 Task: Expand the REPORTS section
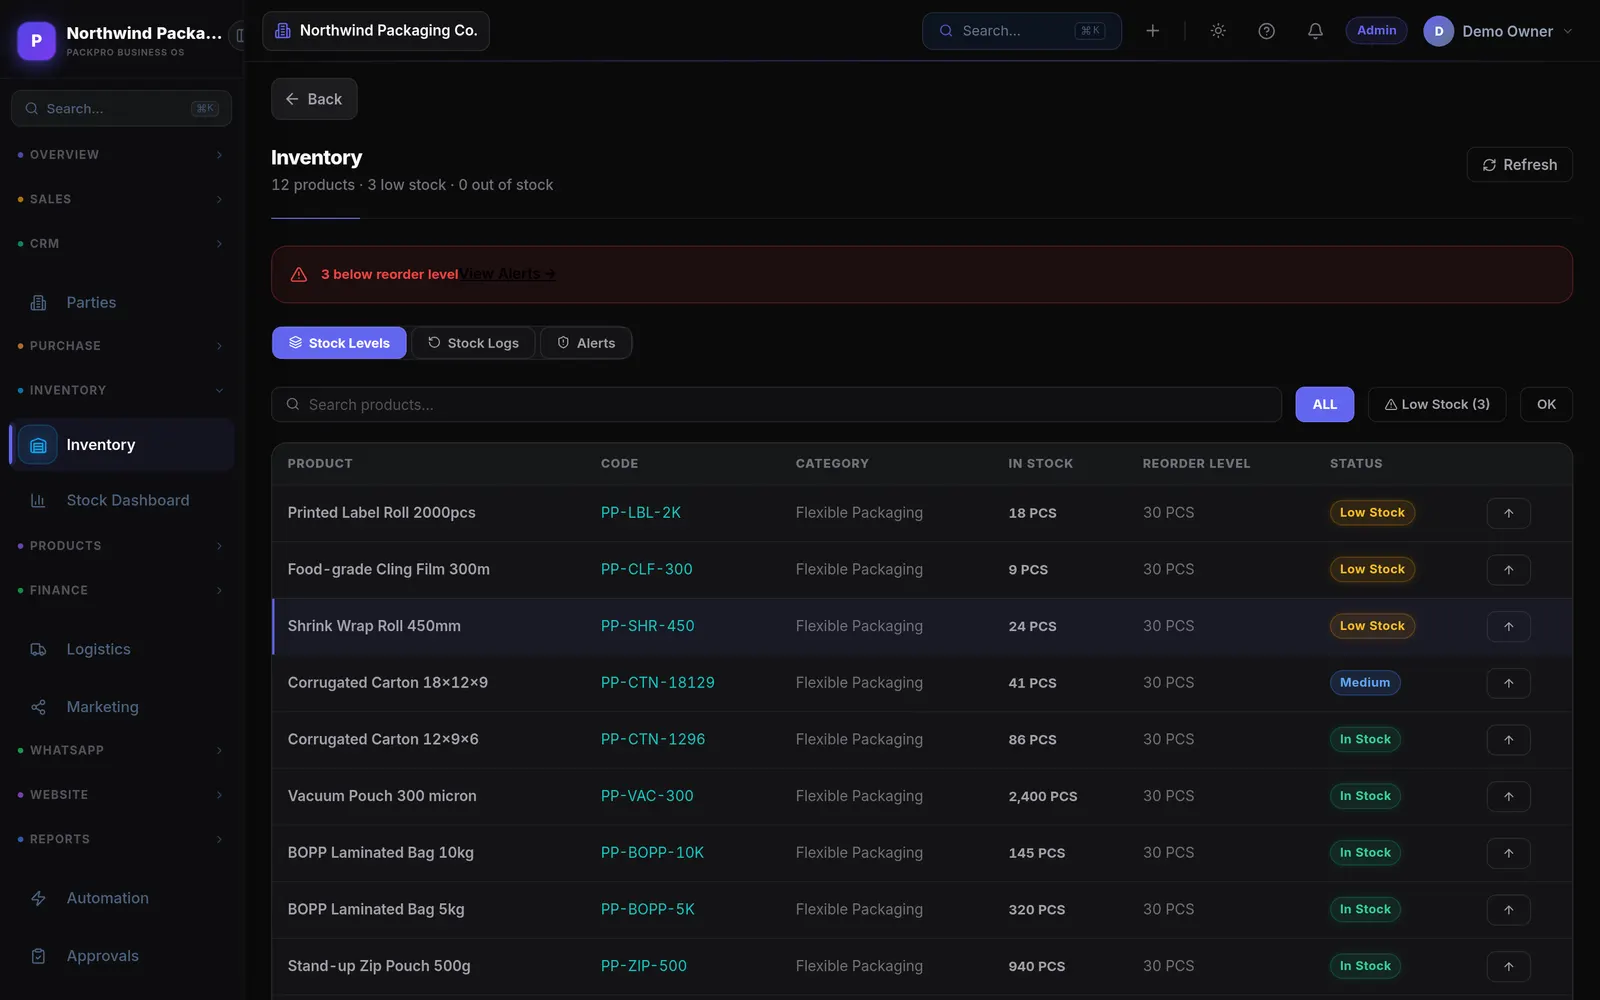click(x=122, y=839)
